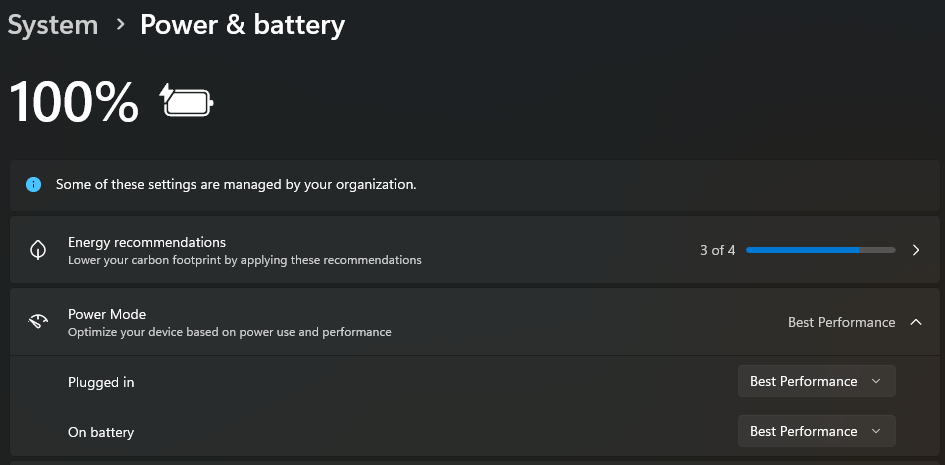
Task: Open the On battery power mode dropdown
Action: point(817,431)
